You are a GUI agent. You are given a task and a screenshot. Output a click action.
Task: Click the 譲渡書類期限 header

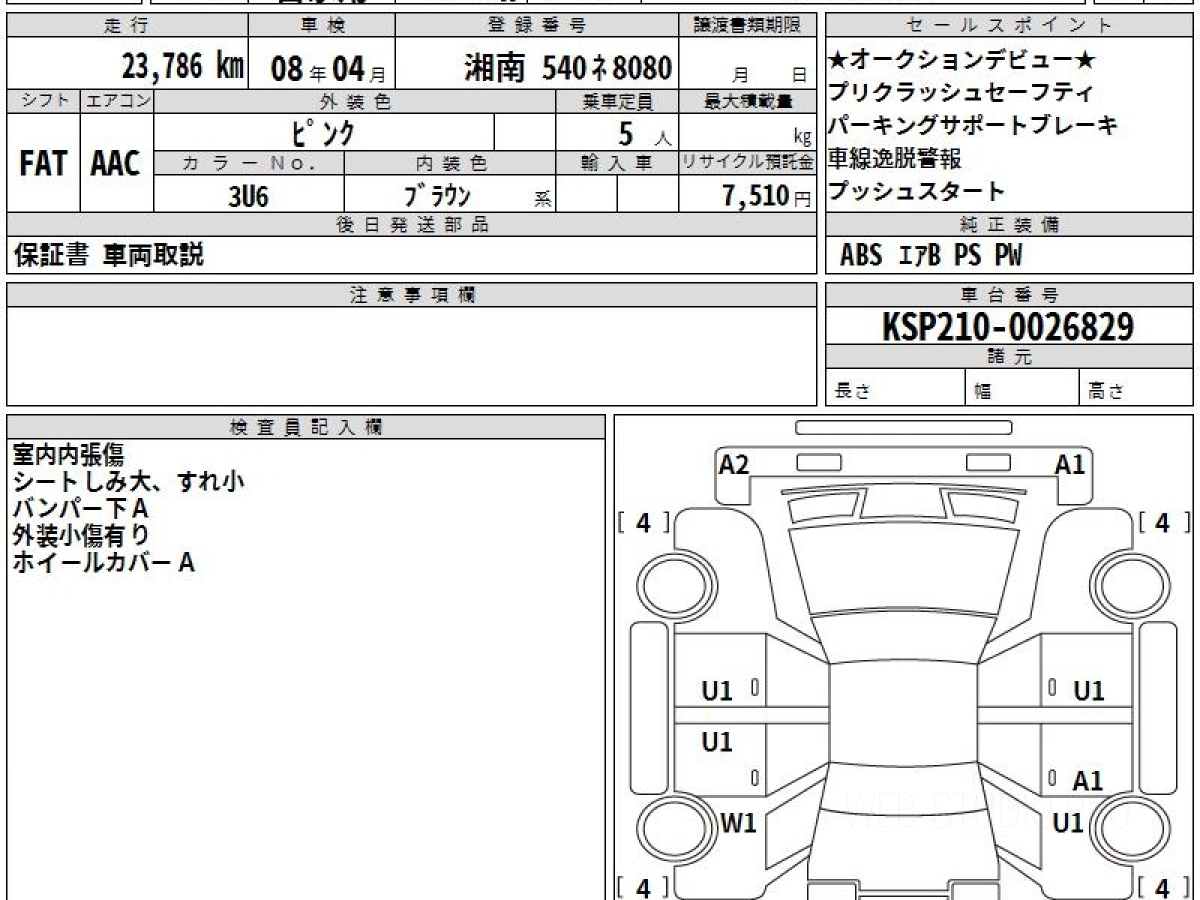(750, 26)
